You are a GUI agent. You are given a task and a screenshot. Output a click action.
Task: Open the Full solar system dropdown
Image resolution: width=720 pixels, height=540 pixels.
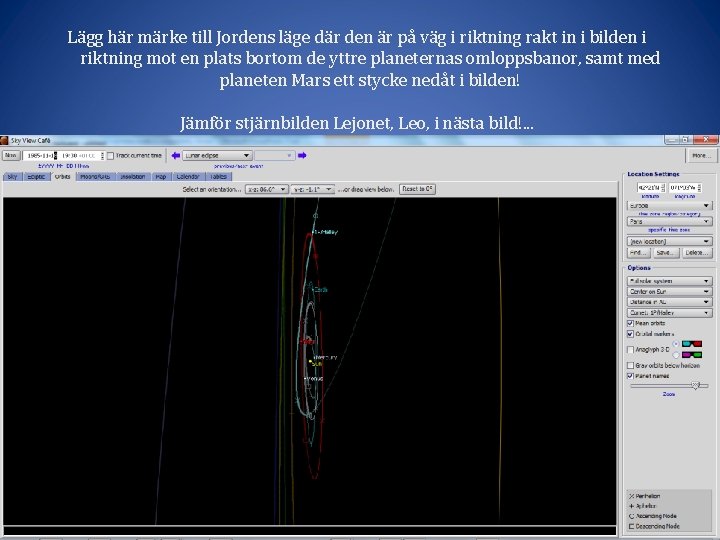pyautogui.click(x=669, y=281)
